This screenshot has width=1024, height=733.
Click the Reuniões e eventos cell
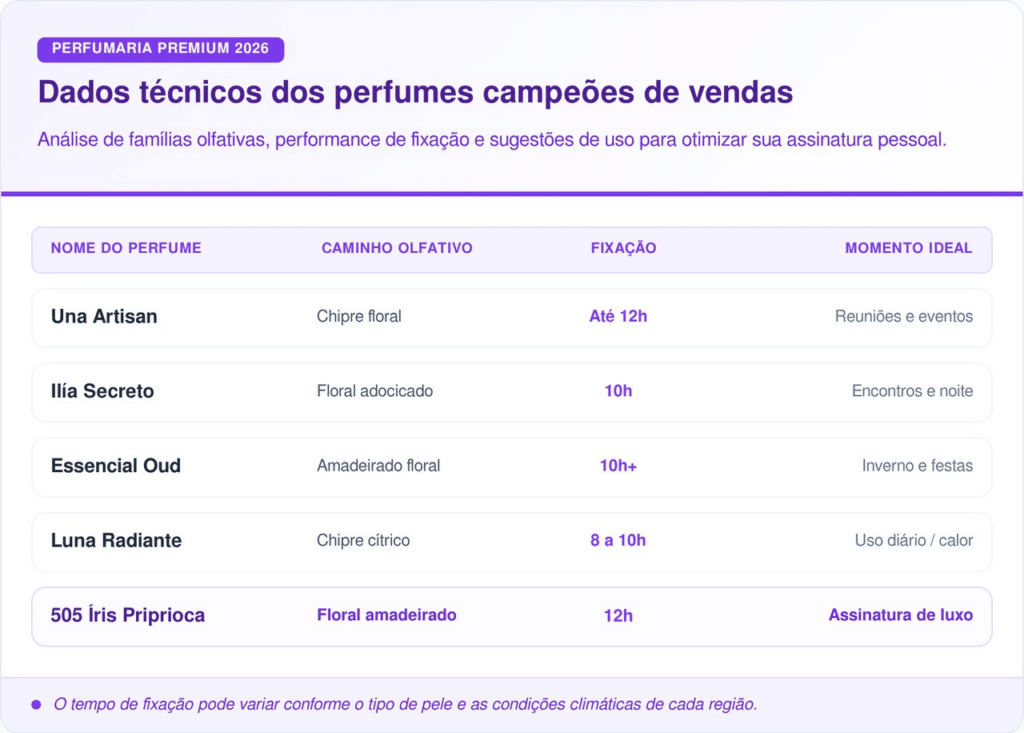(903, 316)
